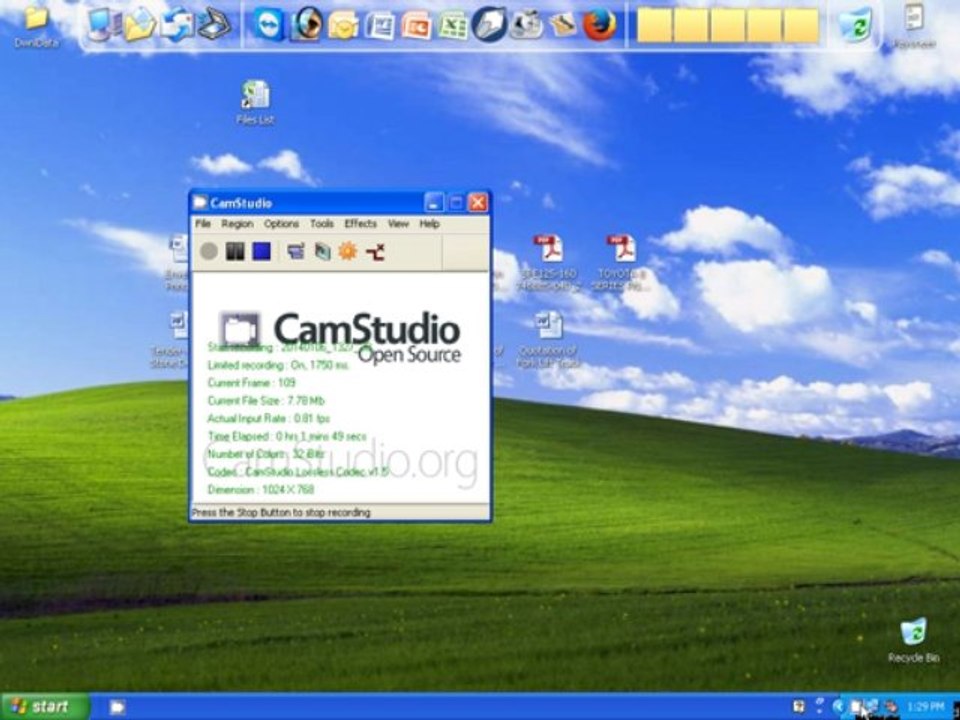Launch Outlook from the dock
Screen dimensions: 960x720
(343, 26)
